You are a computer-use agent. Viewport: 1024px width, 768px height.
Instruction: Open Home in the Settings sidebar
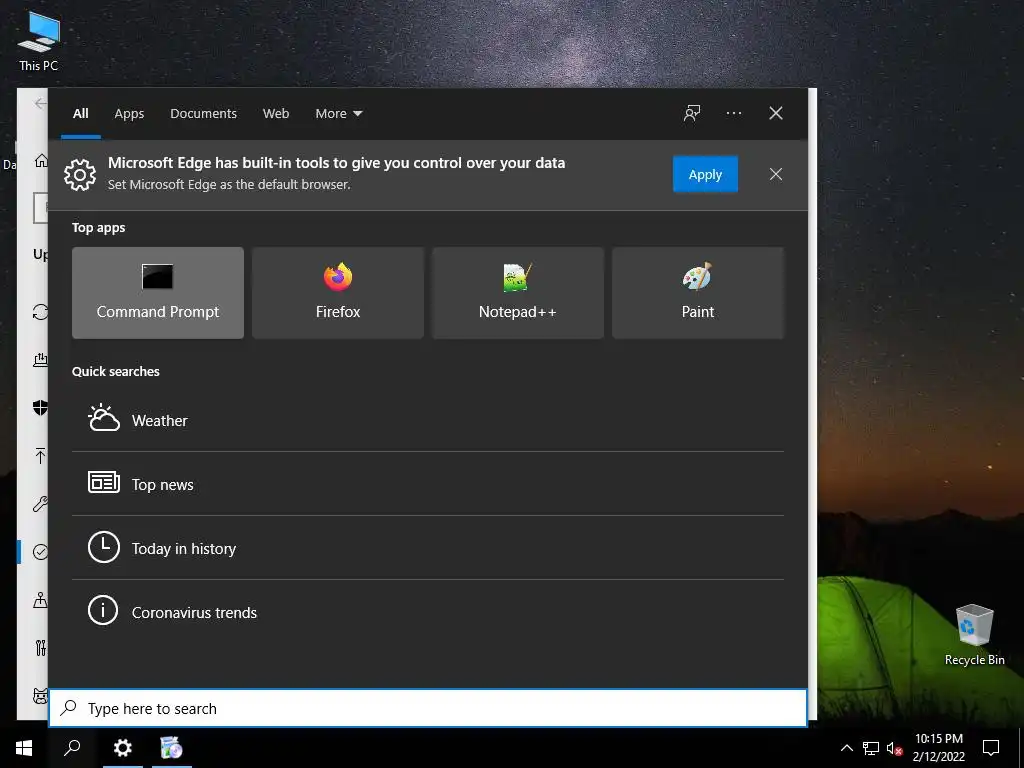pyautogui.click(x=41, y=160)
